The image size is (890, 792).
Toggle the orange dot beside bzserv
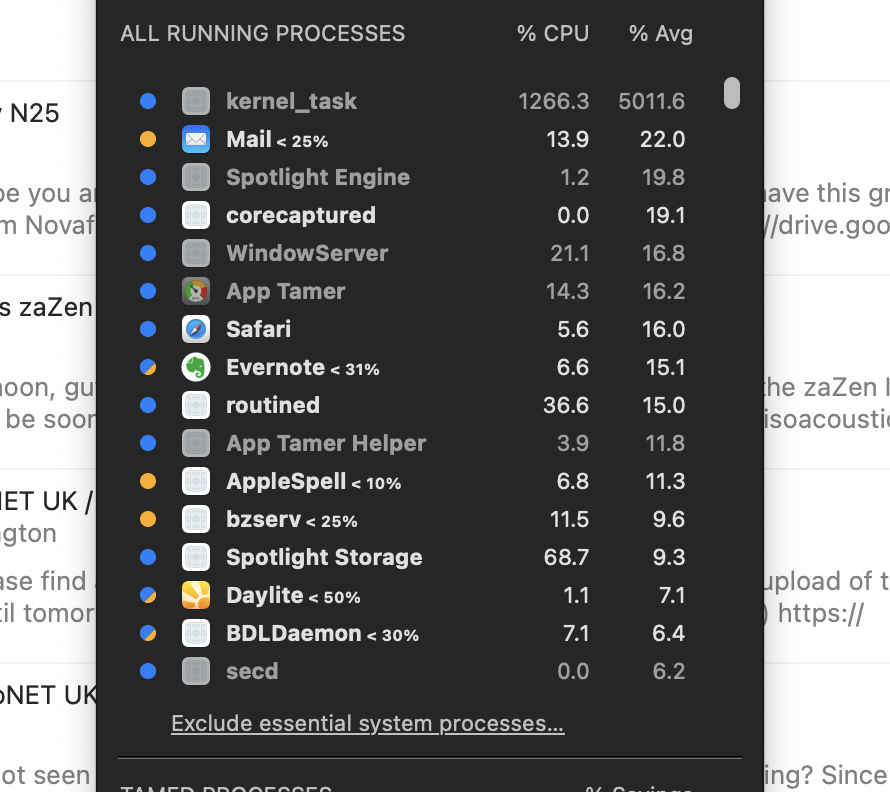click(x=148, y=519)
